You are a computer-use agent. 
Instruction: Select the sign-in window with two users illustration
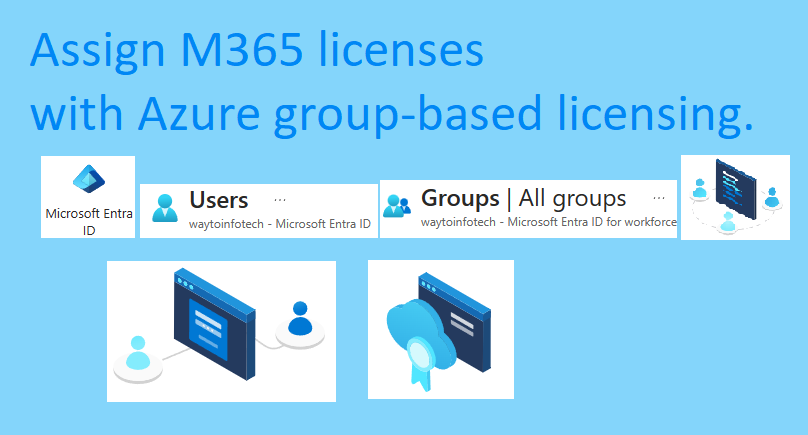point(222,331)
